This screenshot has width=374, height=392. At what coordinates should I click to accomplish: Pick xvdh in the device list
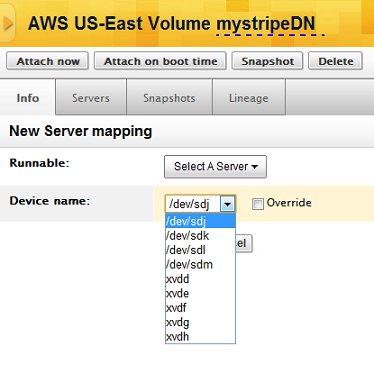tap(200, 337)
